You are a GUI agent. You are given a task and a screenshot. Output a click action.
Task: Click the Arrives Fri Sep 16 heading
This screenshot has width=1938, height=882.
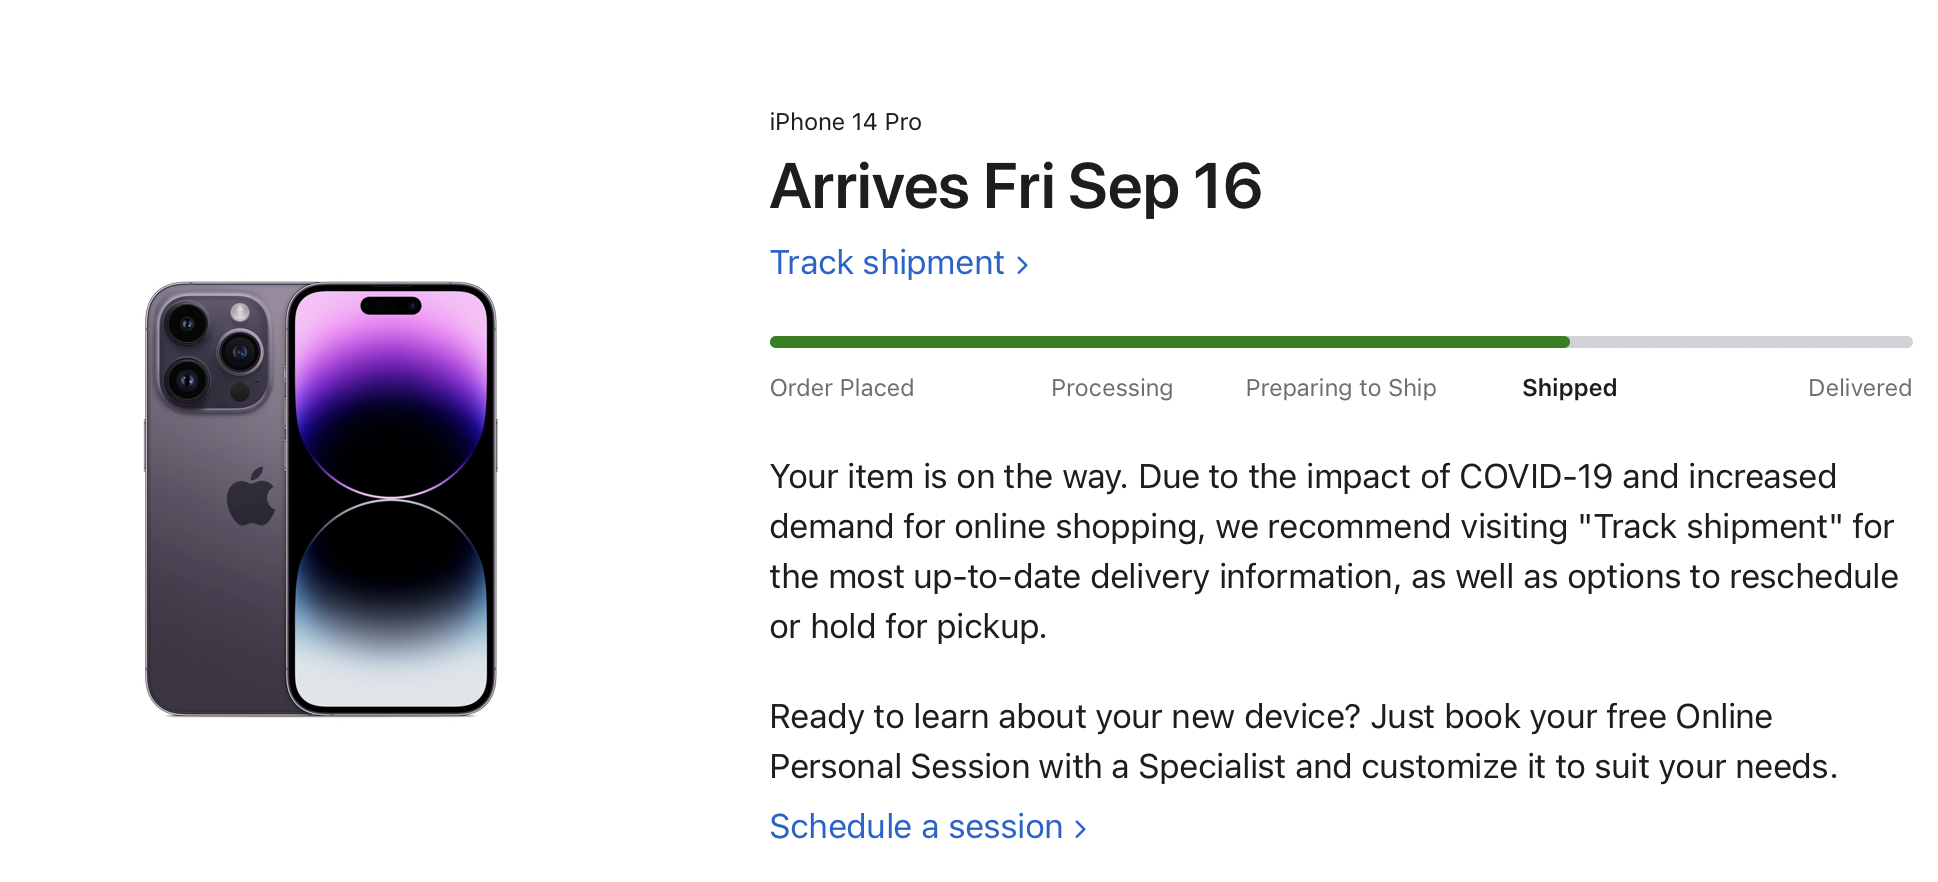(1015, 187)
